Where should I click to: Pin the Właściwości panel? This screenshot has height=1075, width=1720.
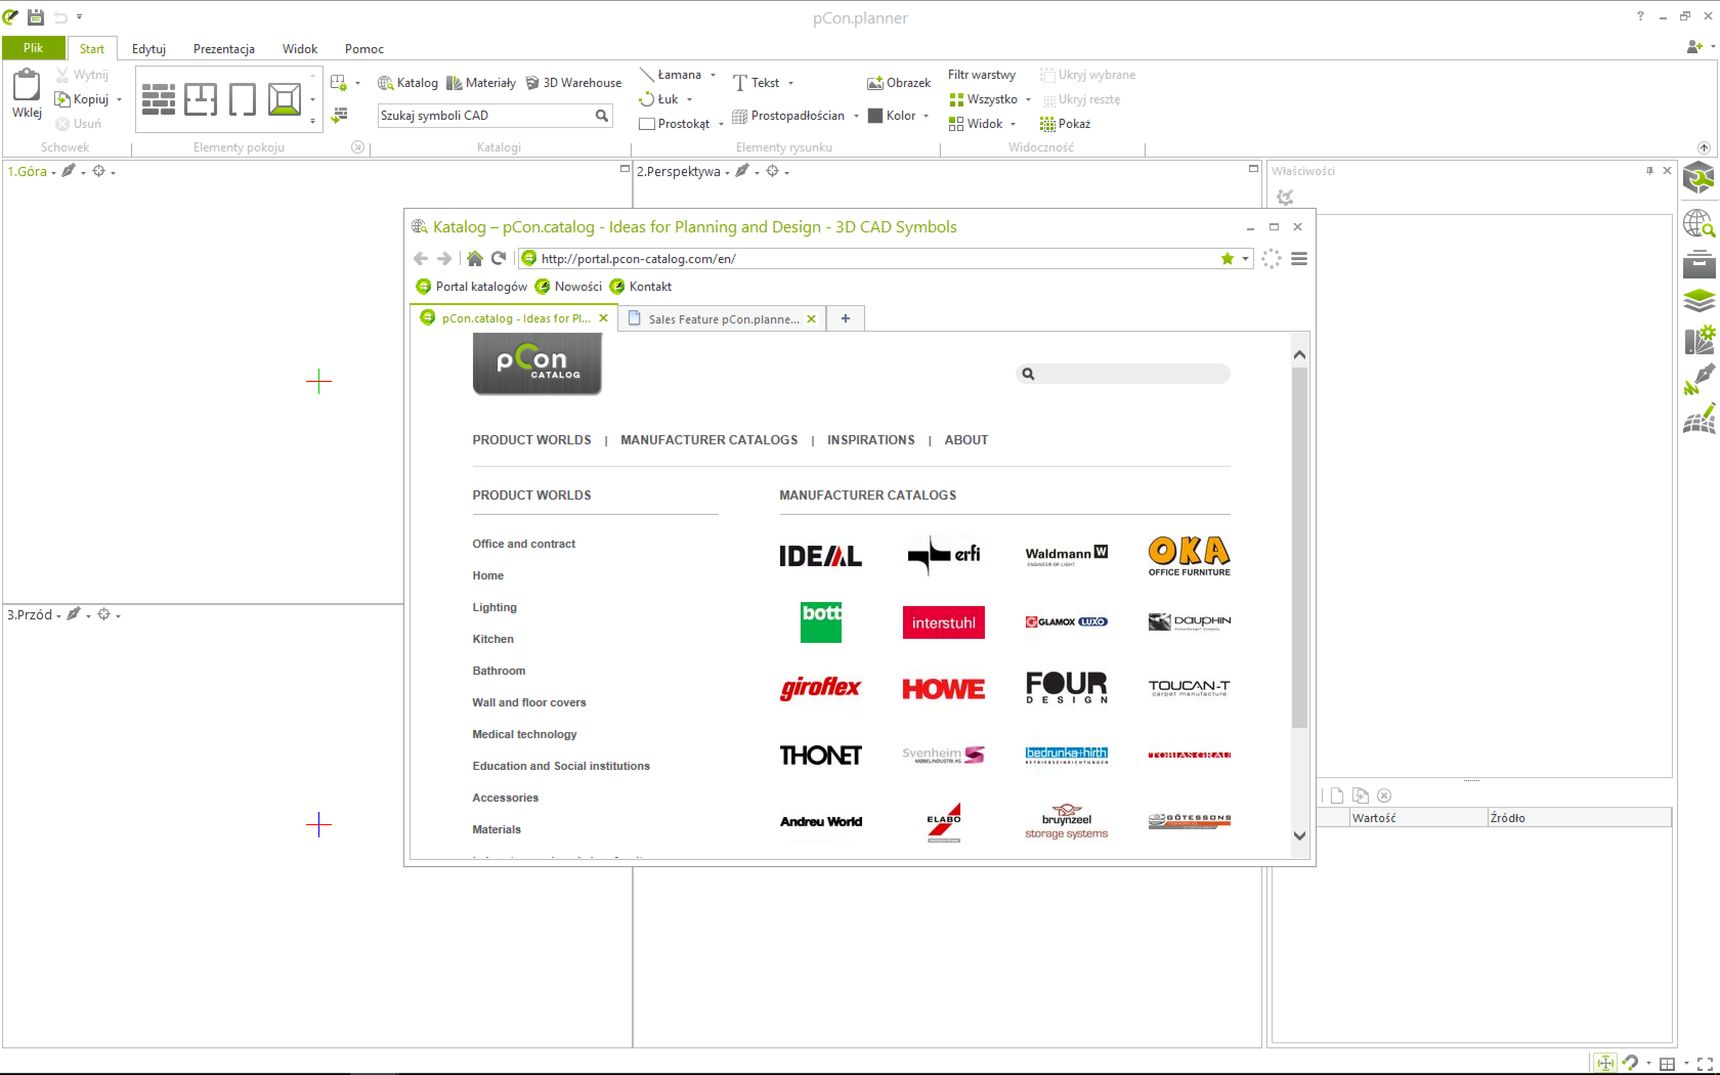1650,171
